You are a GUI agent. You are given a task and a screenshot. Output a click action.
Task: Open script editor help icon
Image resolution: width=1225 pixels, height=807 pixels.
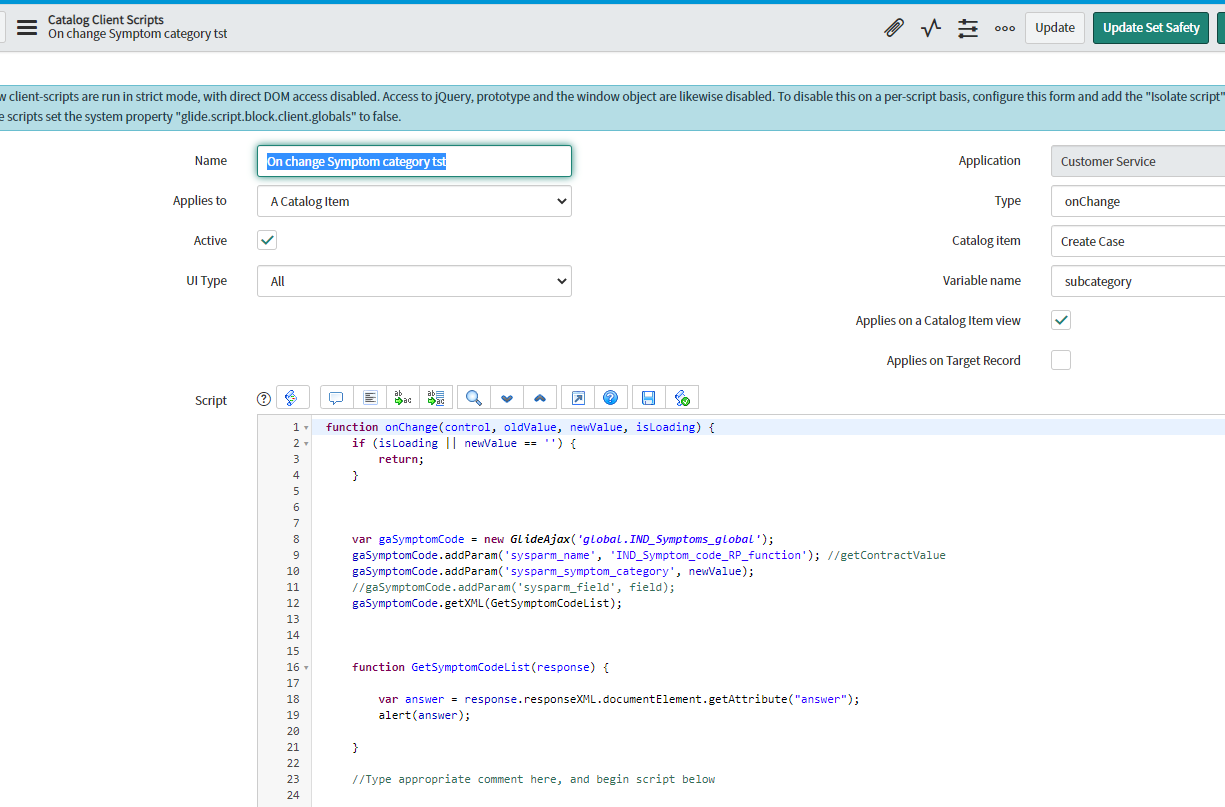click(610, 398)
